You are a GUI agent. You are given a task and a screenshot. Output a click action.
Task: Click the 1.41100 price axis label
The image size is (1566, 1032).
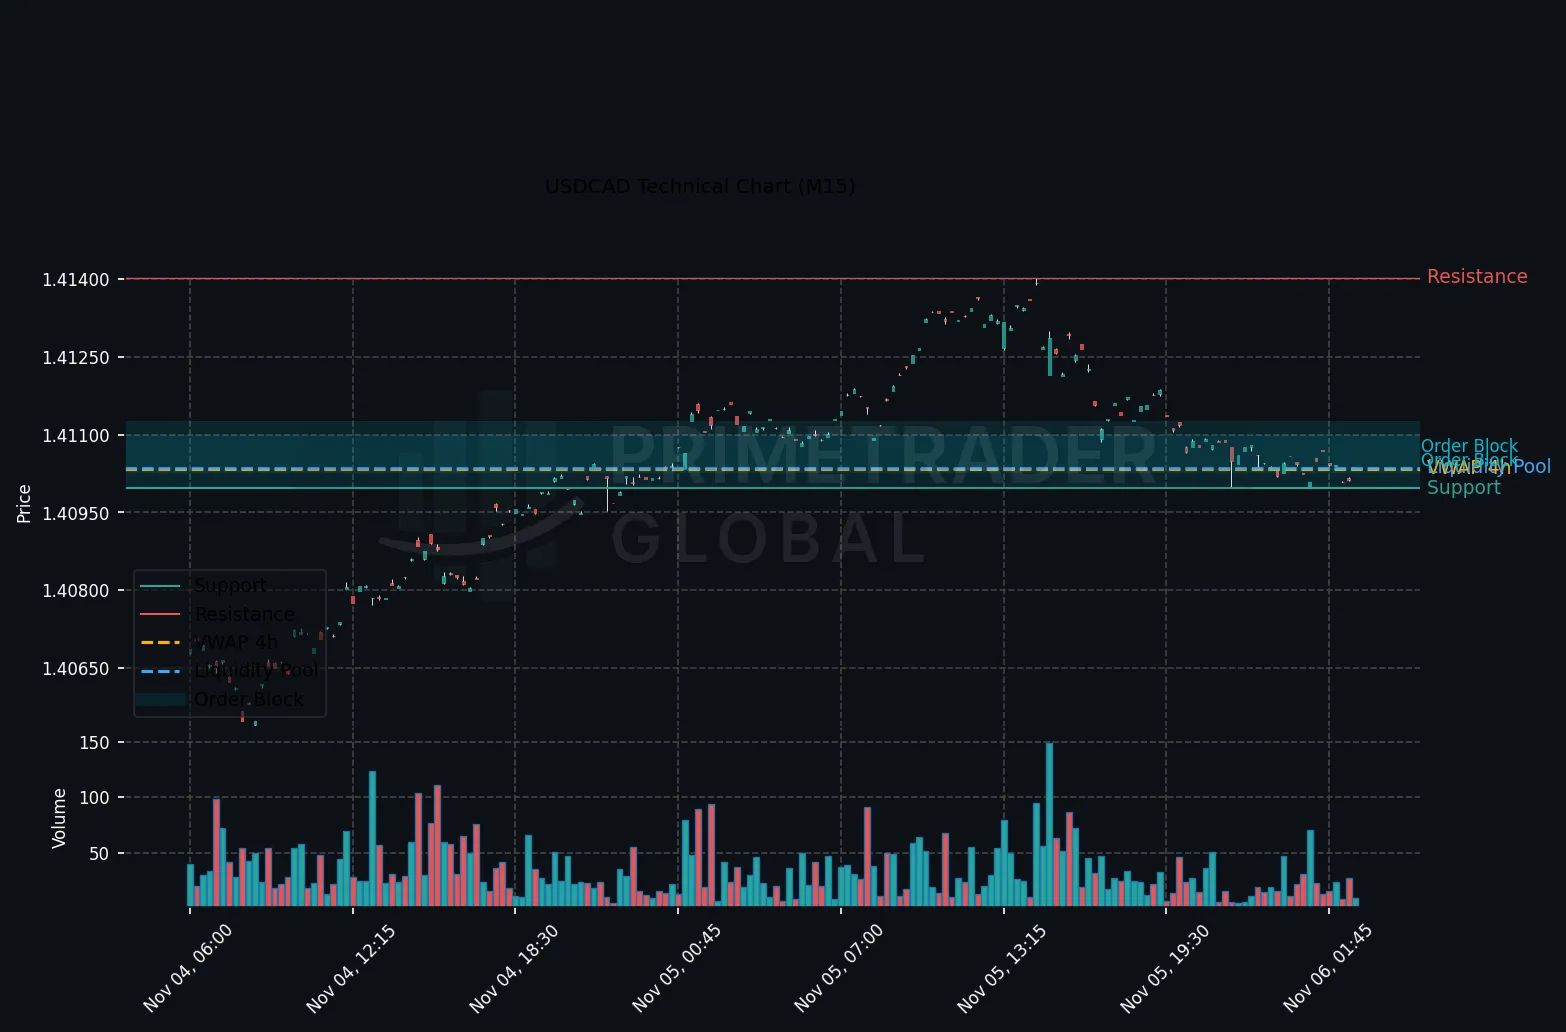point(75,436)
